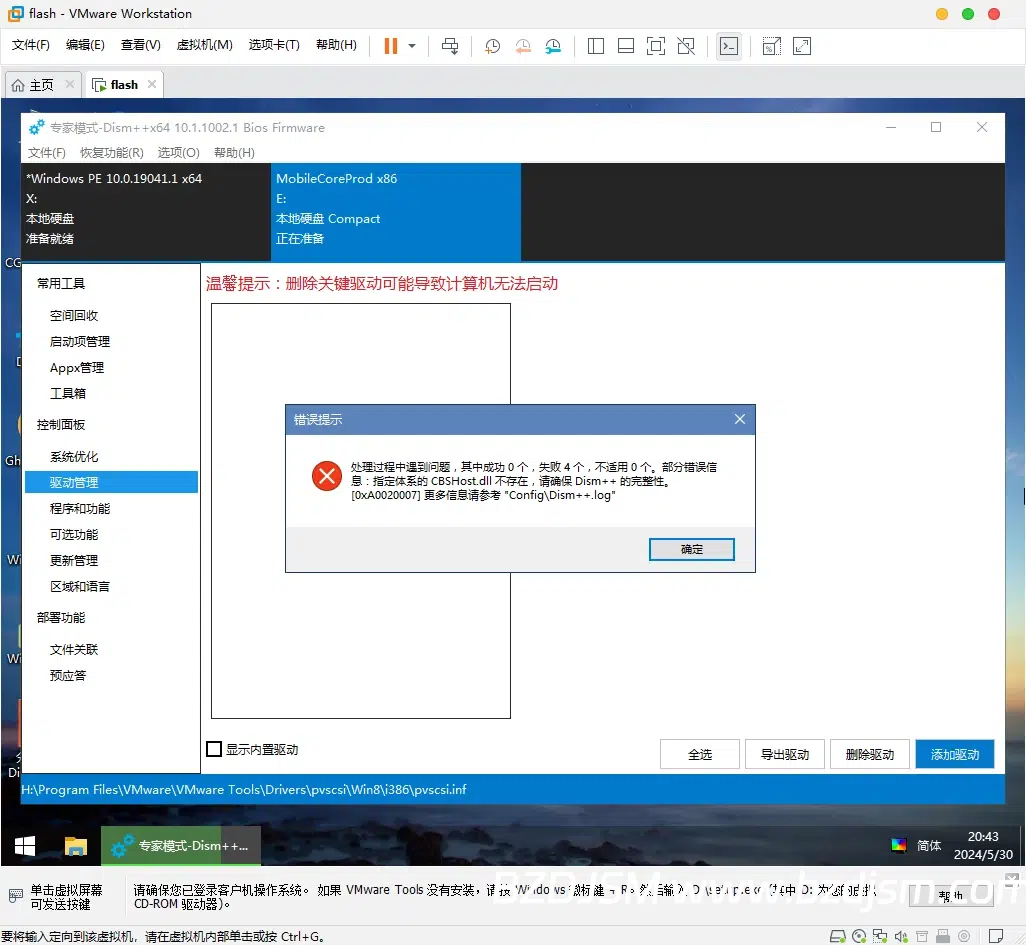Click the network adapter status icon
The width and height of the screenshot is (1026, 945).
[880, 936]
